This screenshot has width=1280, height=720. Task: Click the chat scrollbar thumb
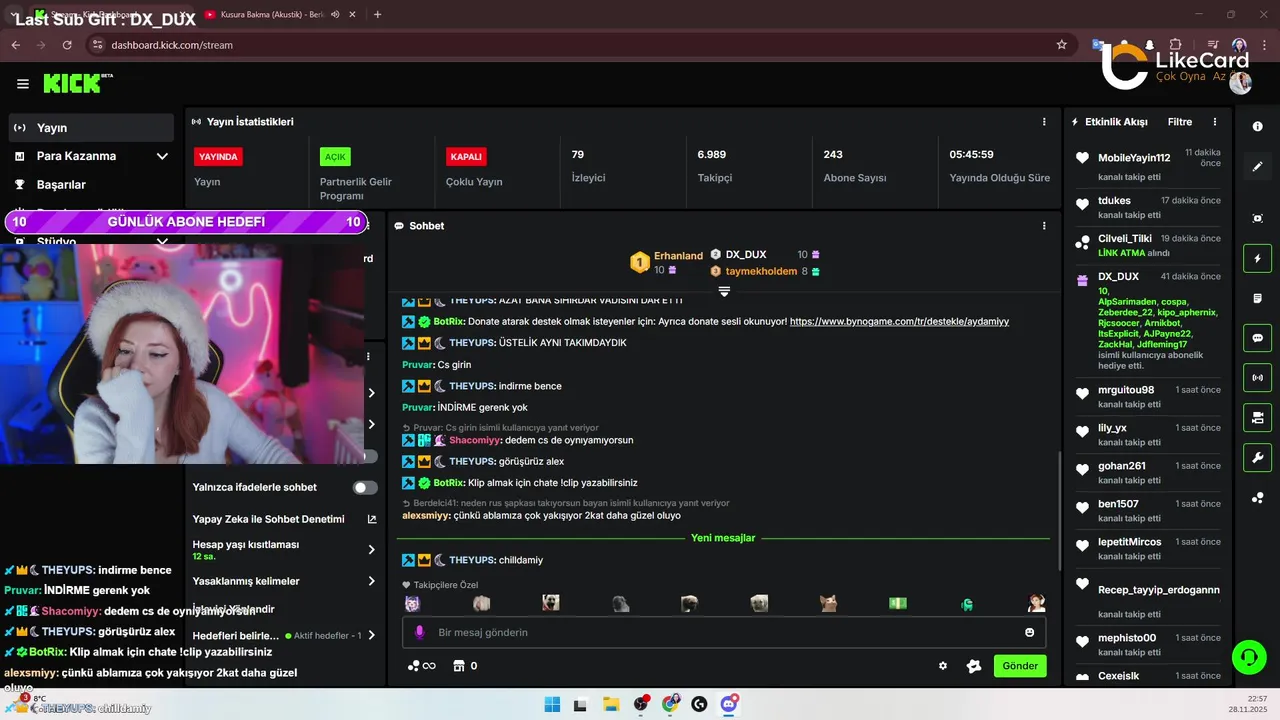point(1060,510)
